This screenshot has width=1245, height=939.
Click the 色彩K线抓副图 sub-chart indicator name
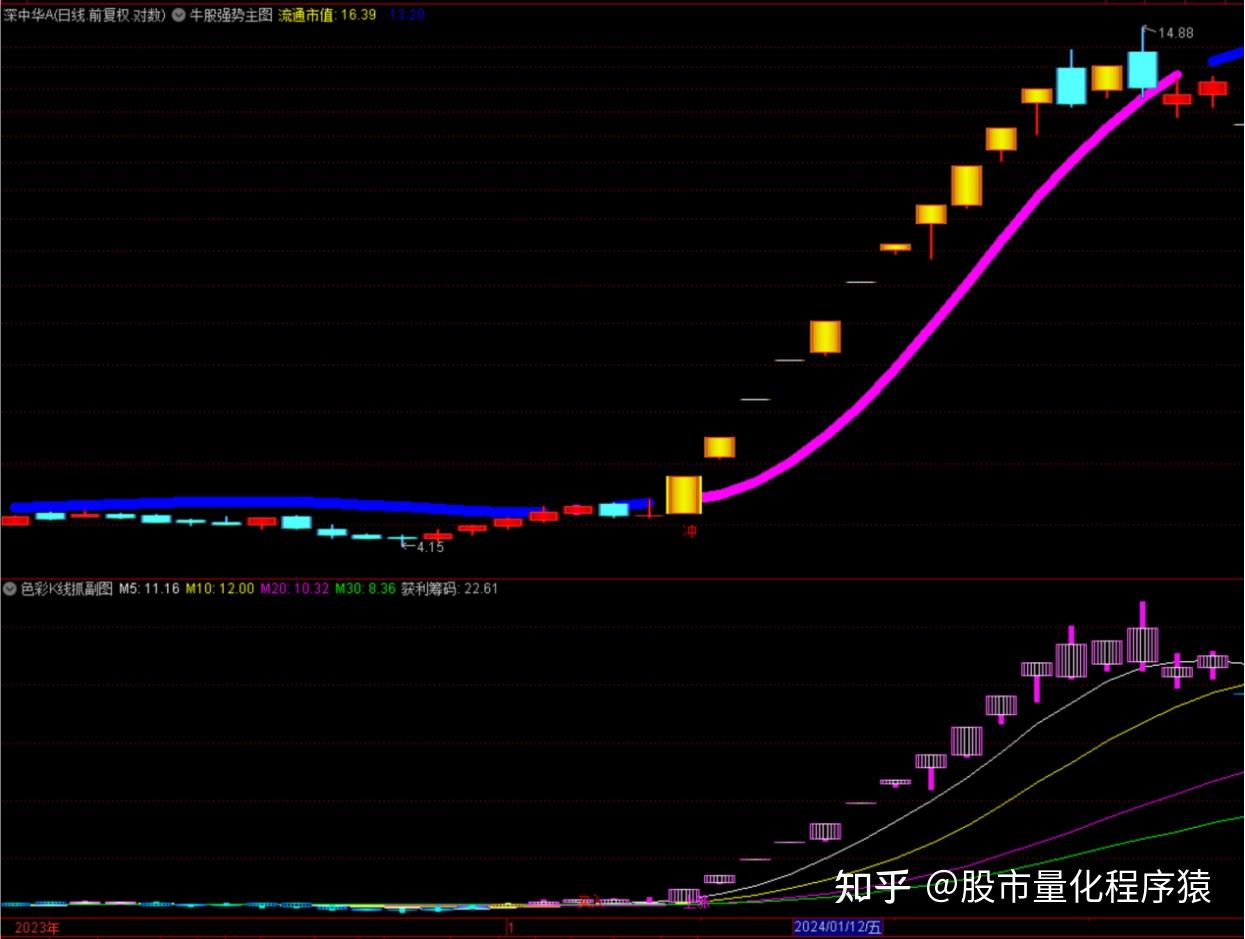(x=67, y=589)
